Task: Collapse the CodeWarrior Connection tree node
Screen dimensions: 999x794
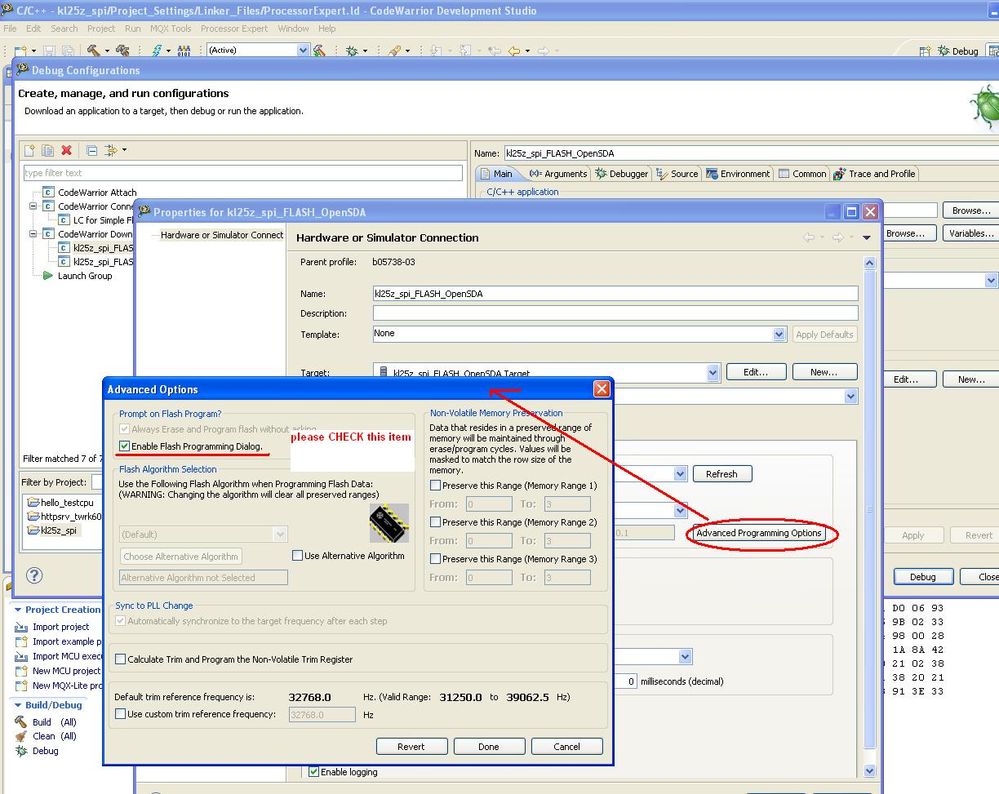Action: pyautogui.click(x=32, y=206)
